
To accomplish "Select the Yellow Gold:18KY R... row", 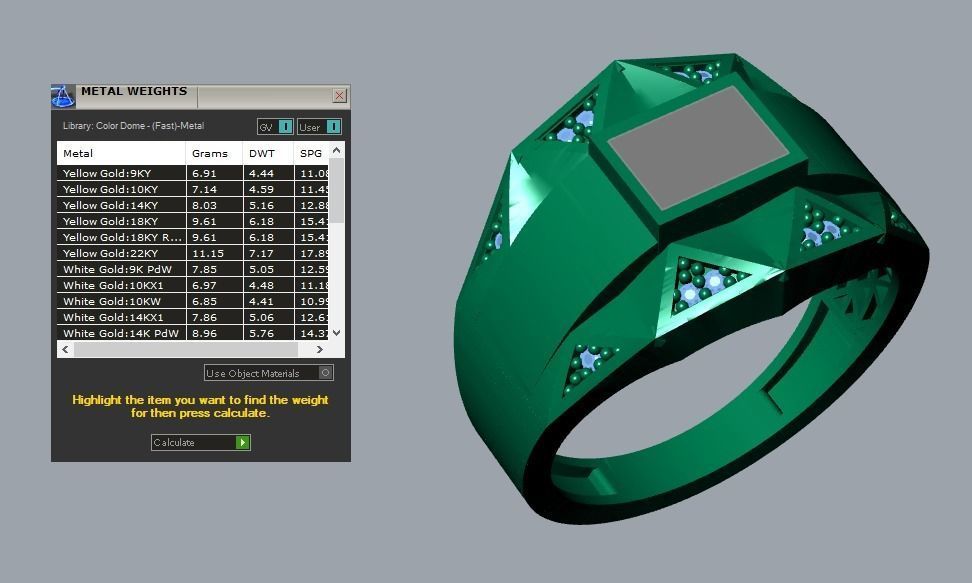I will [x=193, y=238].
